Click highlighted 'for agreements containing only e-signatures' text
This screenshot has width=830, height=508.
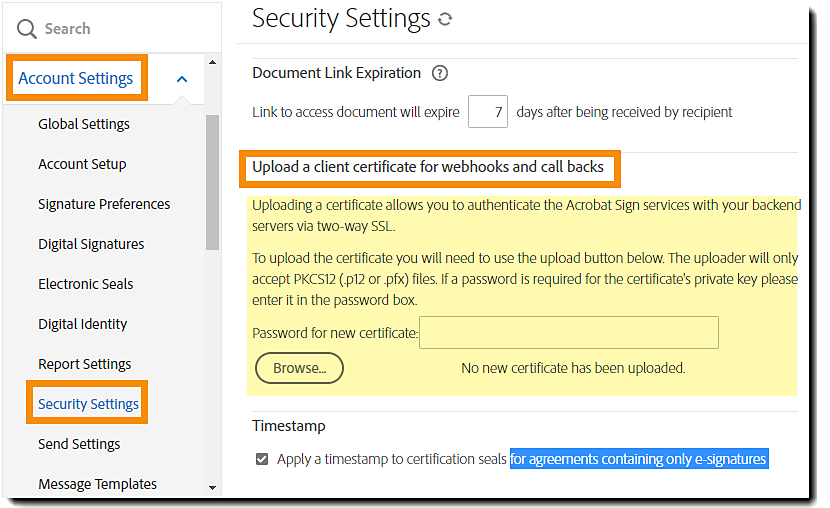tap(639, 459)
